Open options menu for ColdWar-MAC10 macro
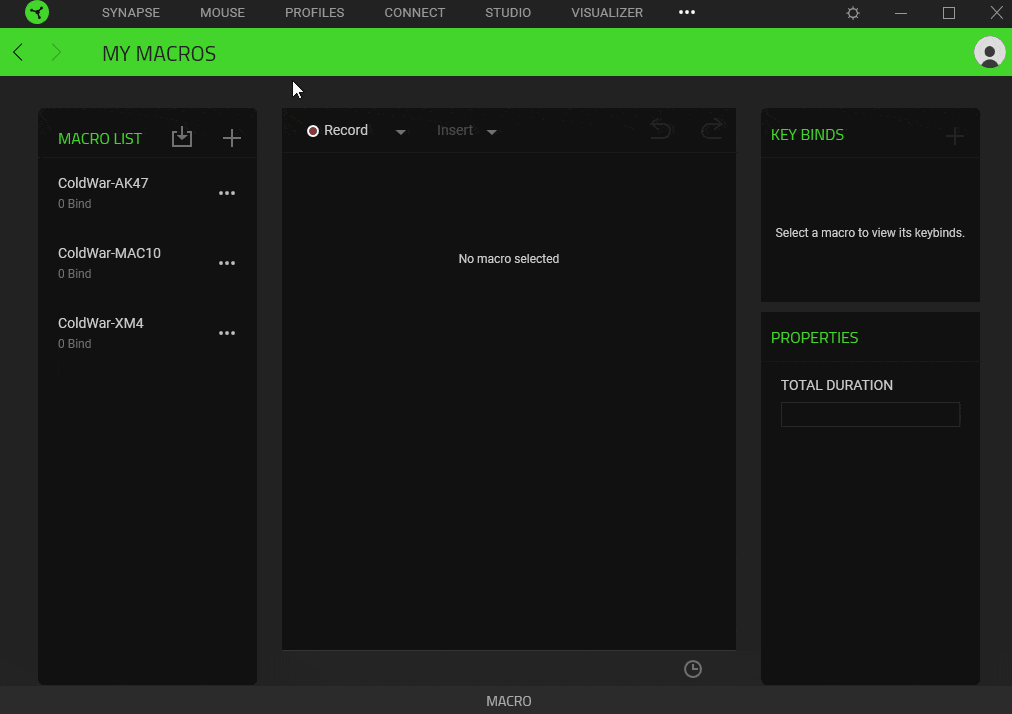This screenshot has height=714, width=1012. (x=227, y=262)
